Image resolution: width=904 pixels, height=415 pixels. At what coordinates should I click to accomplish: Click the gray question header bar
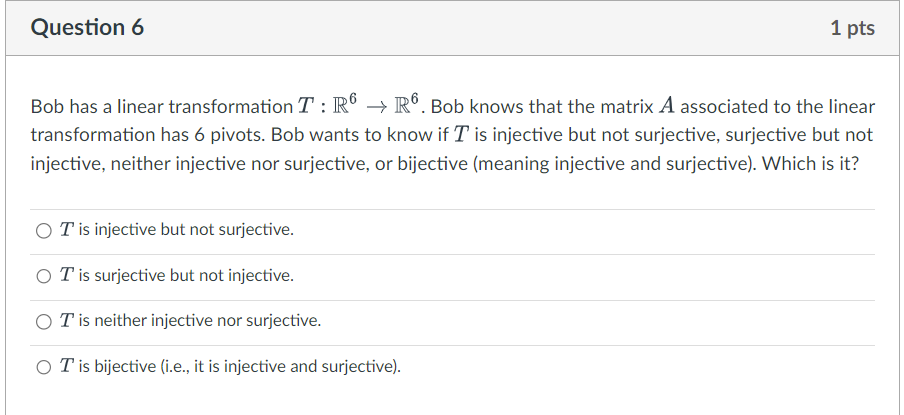452,28
